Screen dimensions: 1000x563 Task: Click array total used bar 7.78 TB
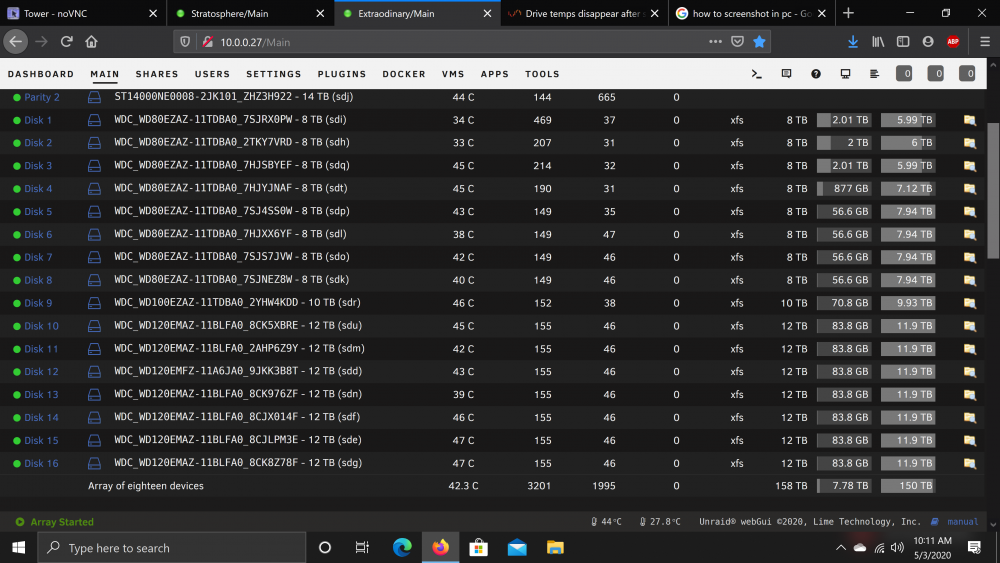tap(844, 486)
